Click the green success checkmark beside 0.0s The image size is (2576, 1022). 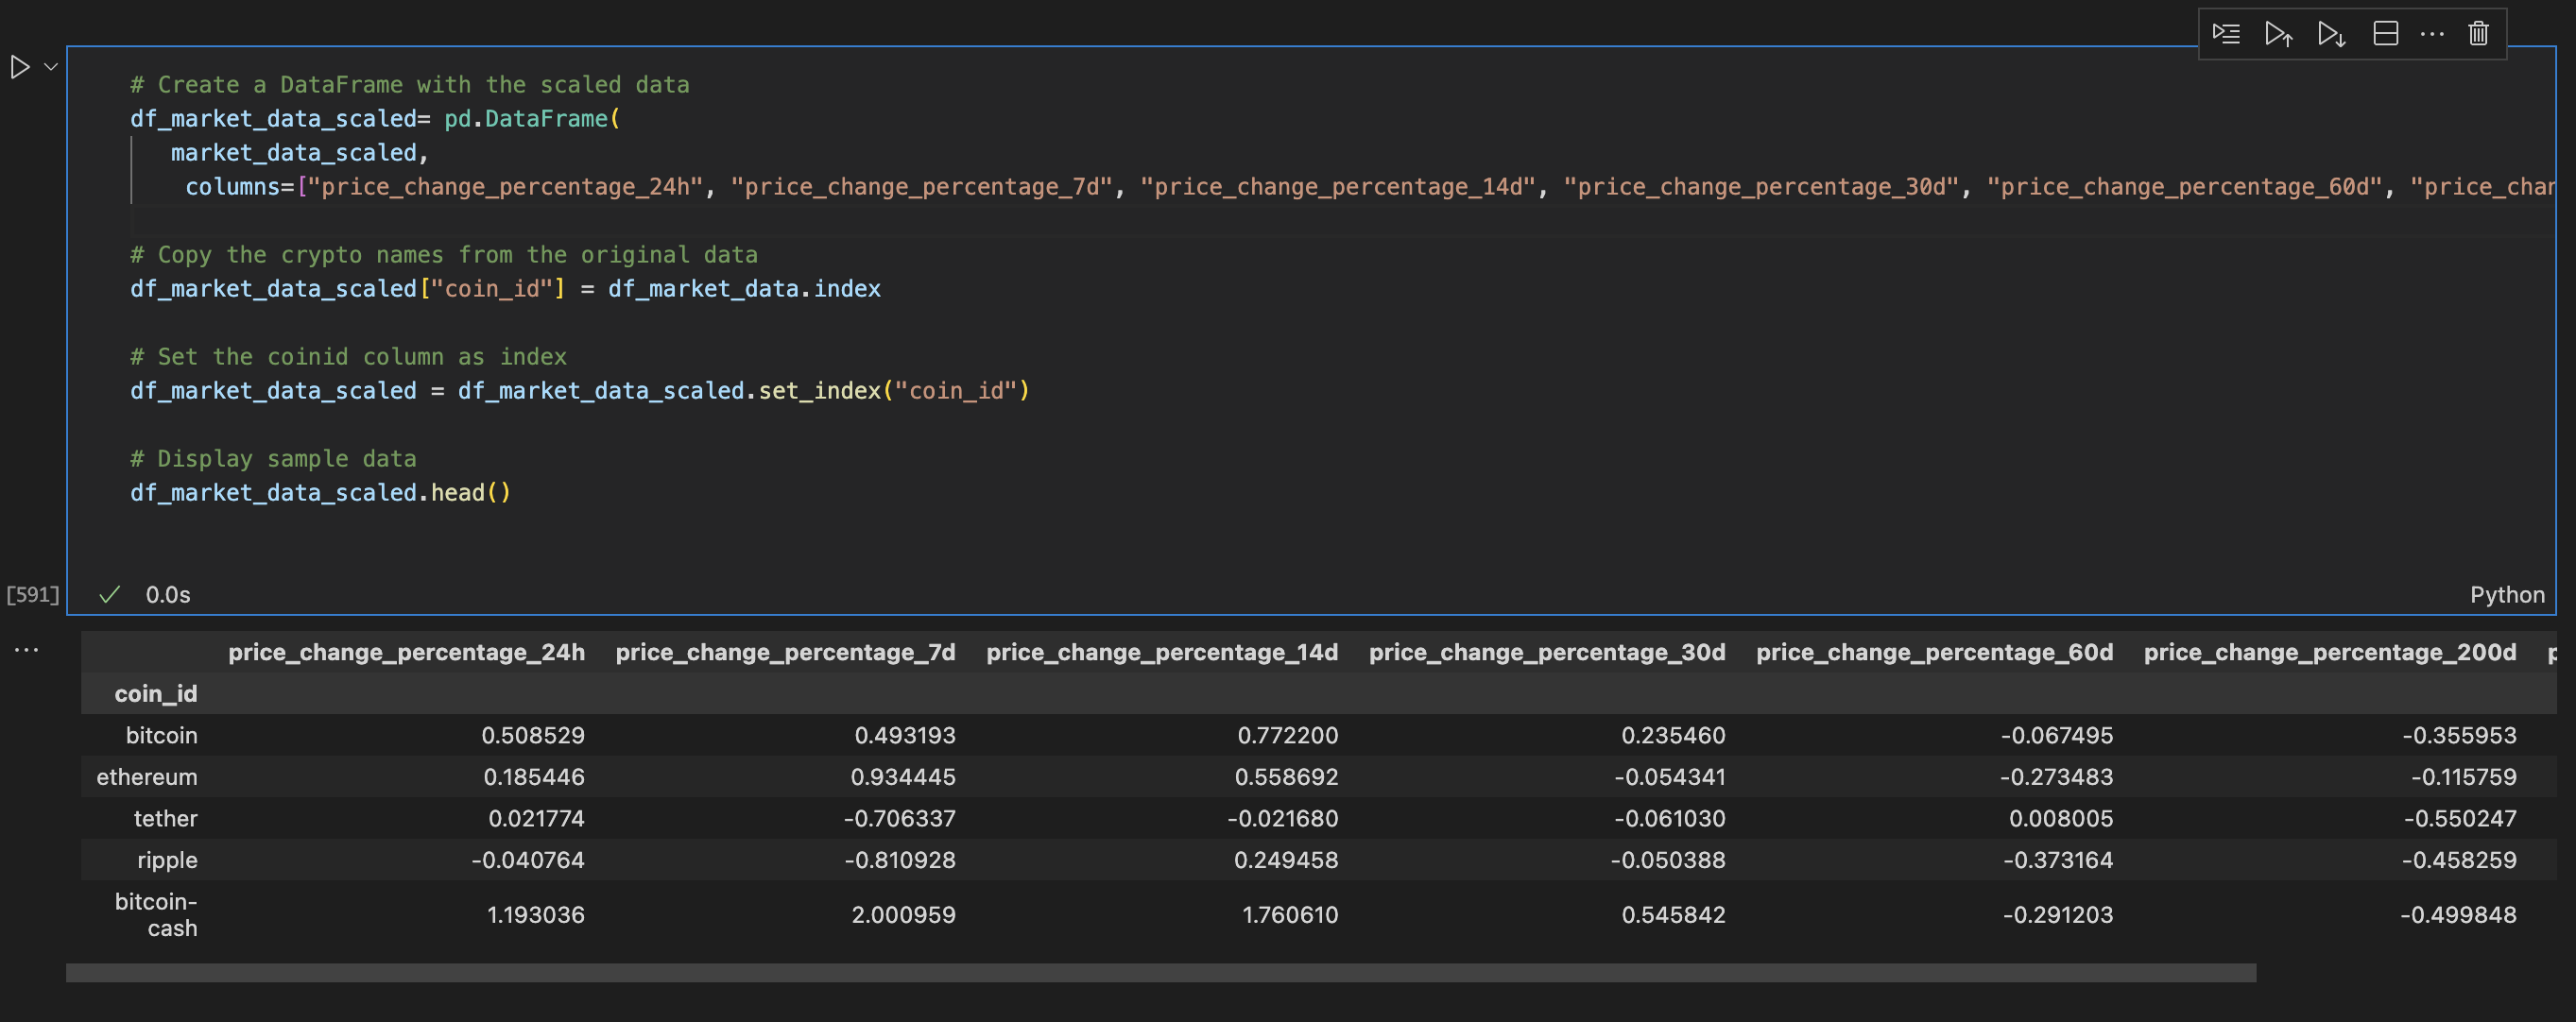pyautogui.click(x=110, y=594)
